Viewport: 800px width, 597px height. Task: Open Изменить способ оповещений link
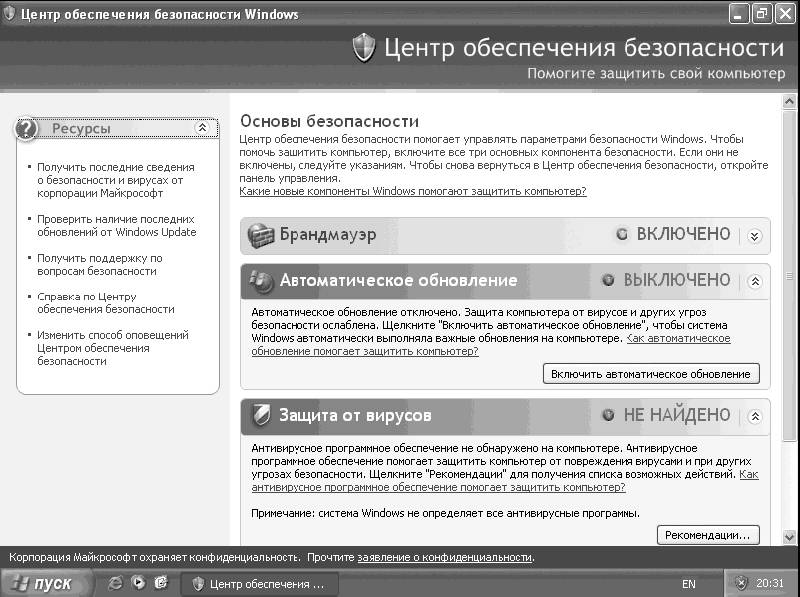click(113, 348)
